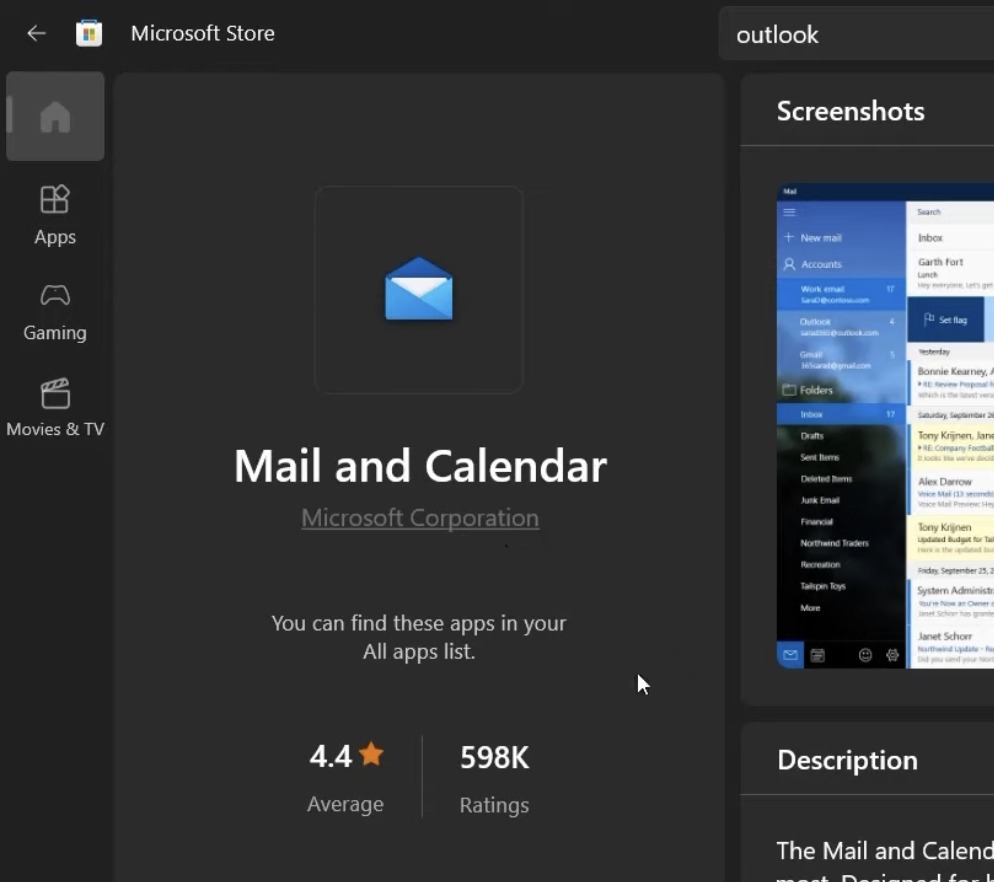This screenshot has height=882, width=994.
Task: Click the 4.4 average rating value
Action: coord(330,756)
